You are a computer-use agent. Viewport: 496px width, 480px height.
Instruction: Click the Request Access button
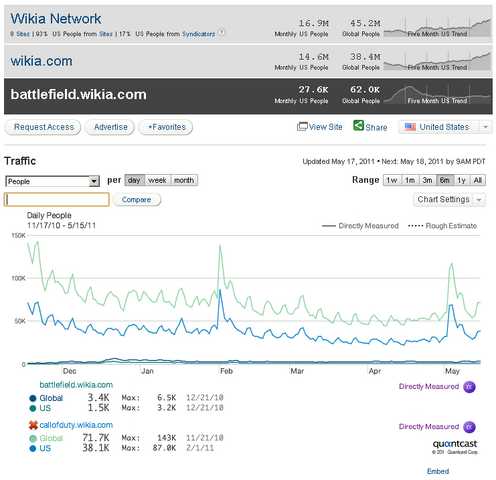43,127
